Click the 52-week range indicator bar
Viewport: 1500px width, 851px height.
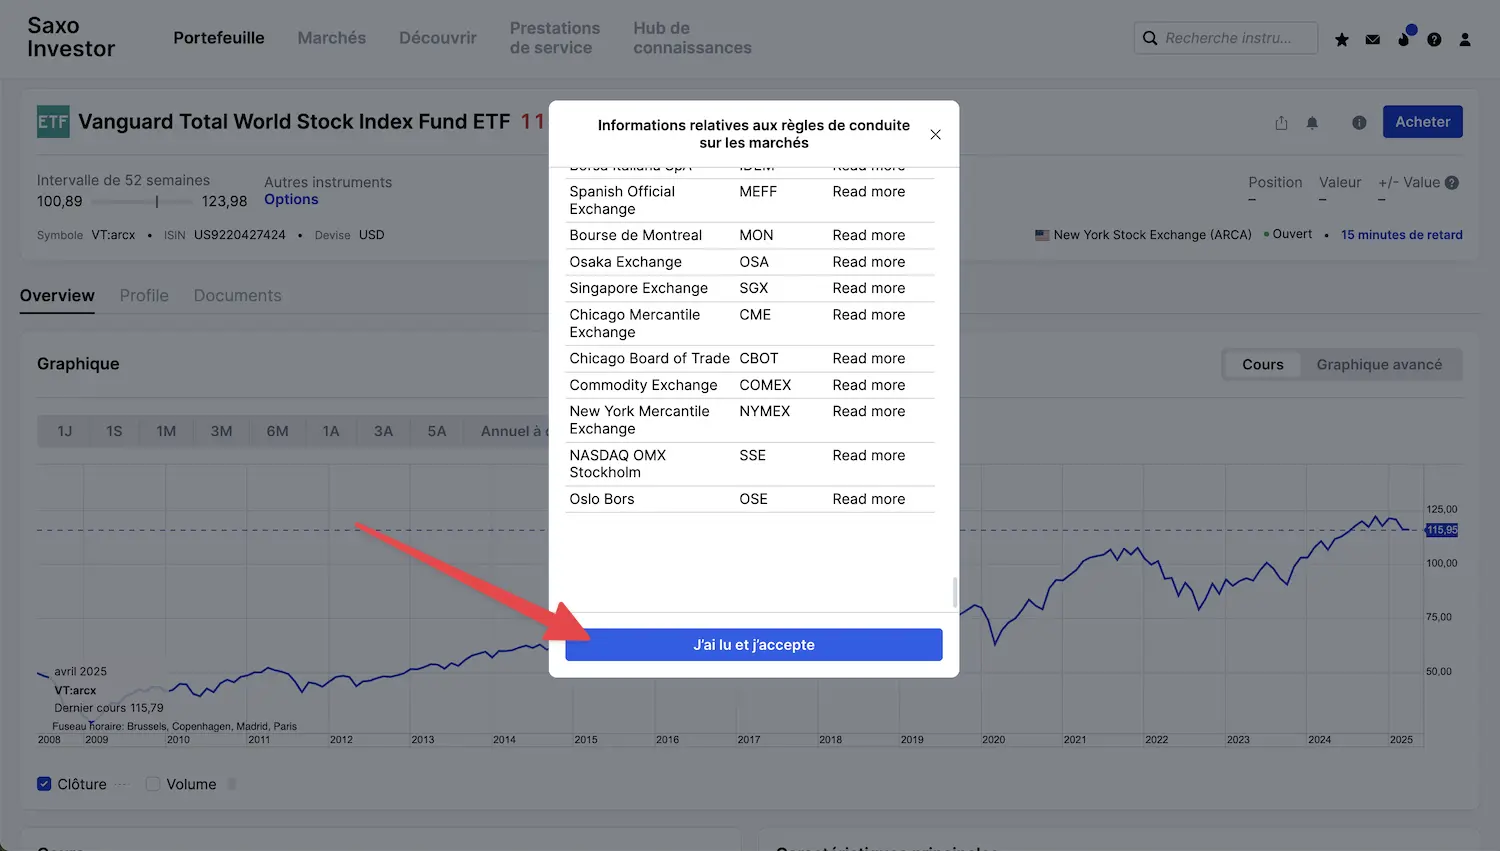point(142,202)
